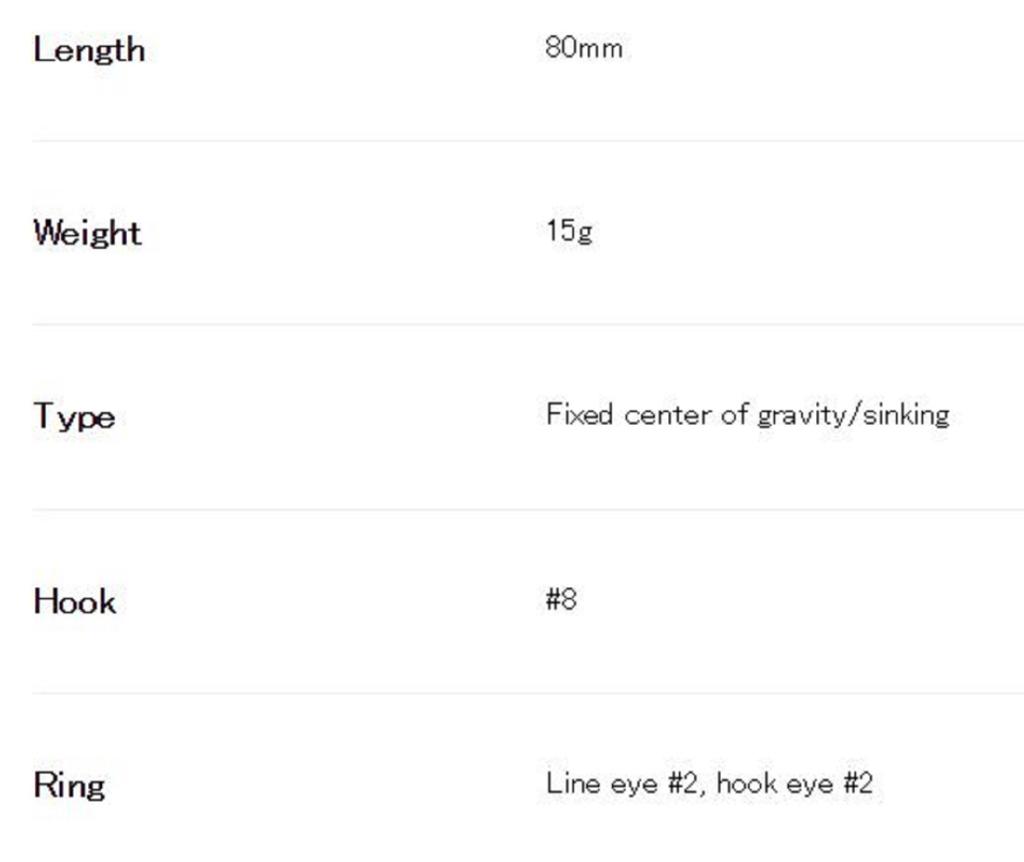1024x862 pixels.
Task: Select the 15g weight value
Action: (569, 232)
